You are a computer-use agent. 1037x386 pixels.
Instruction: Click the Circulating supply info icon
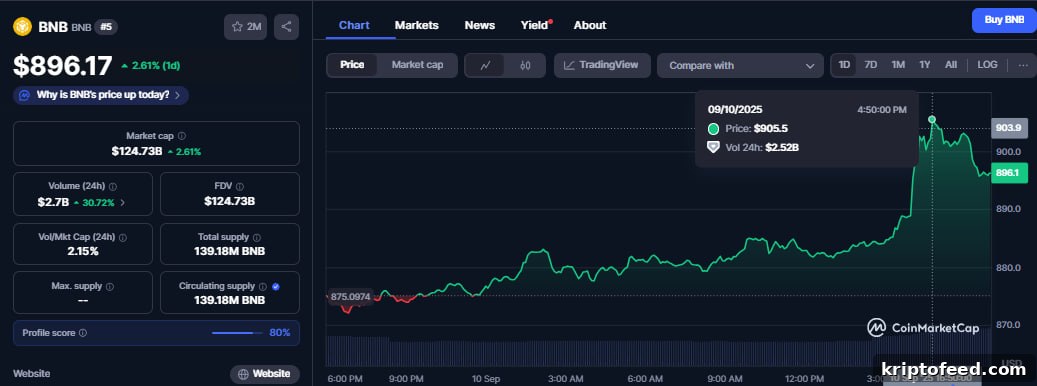263,287
